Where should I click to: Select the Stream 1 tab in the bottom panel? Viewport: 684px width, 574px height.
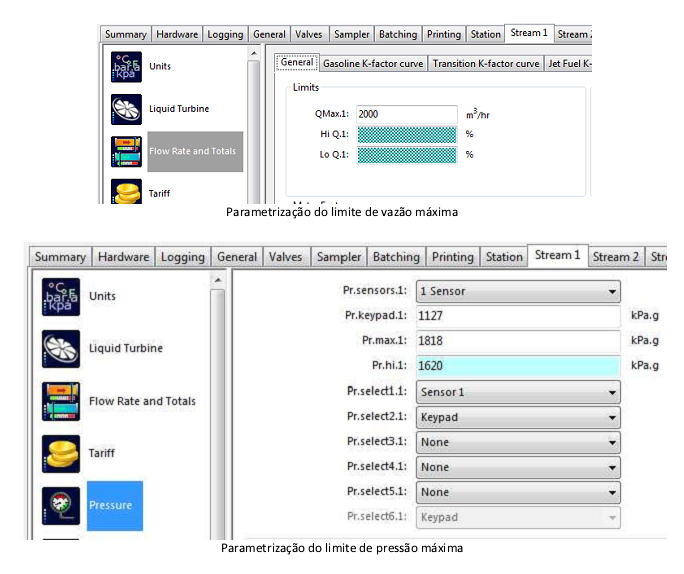pos(558,256)
